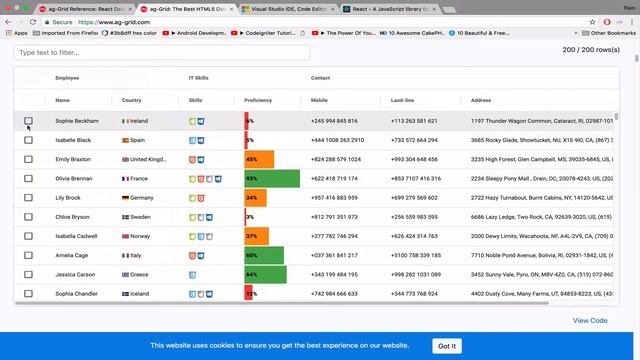Sort by the Country column header
640x360 pixels.
point(131,100)
